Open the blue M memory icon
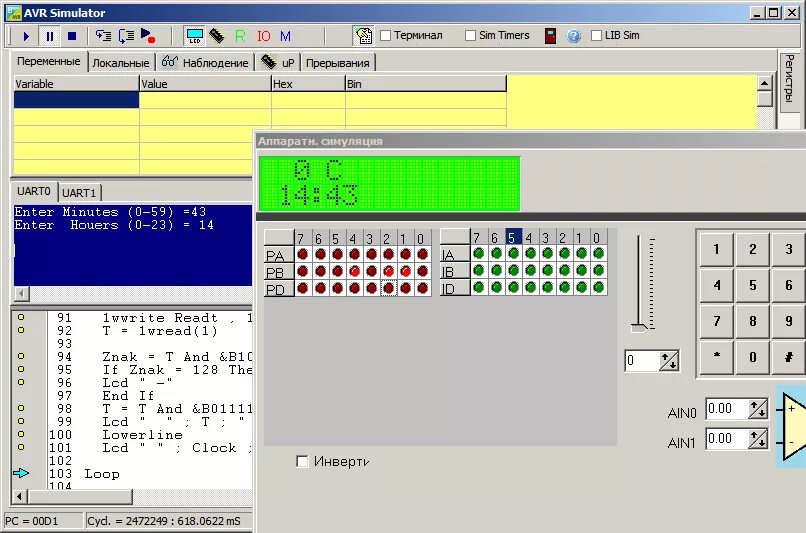The height and width of the screenshot is (533, 806). [285, 35]
